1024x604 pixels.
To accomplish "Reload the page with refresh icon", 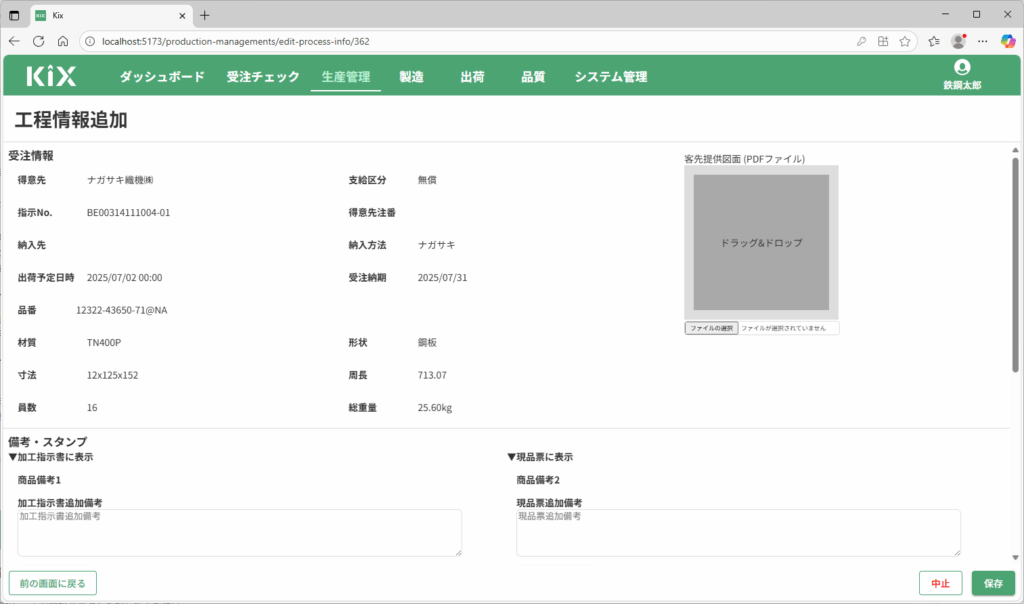I will coord(39,41).
